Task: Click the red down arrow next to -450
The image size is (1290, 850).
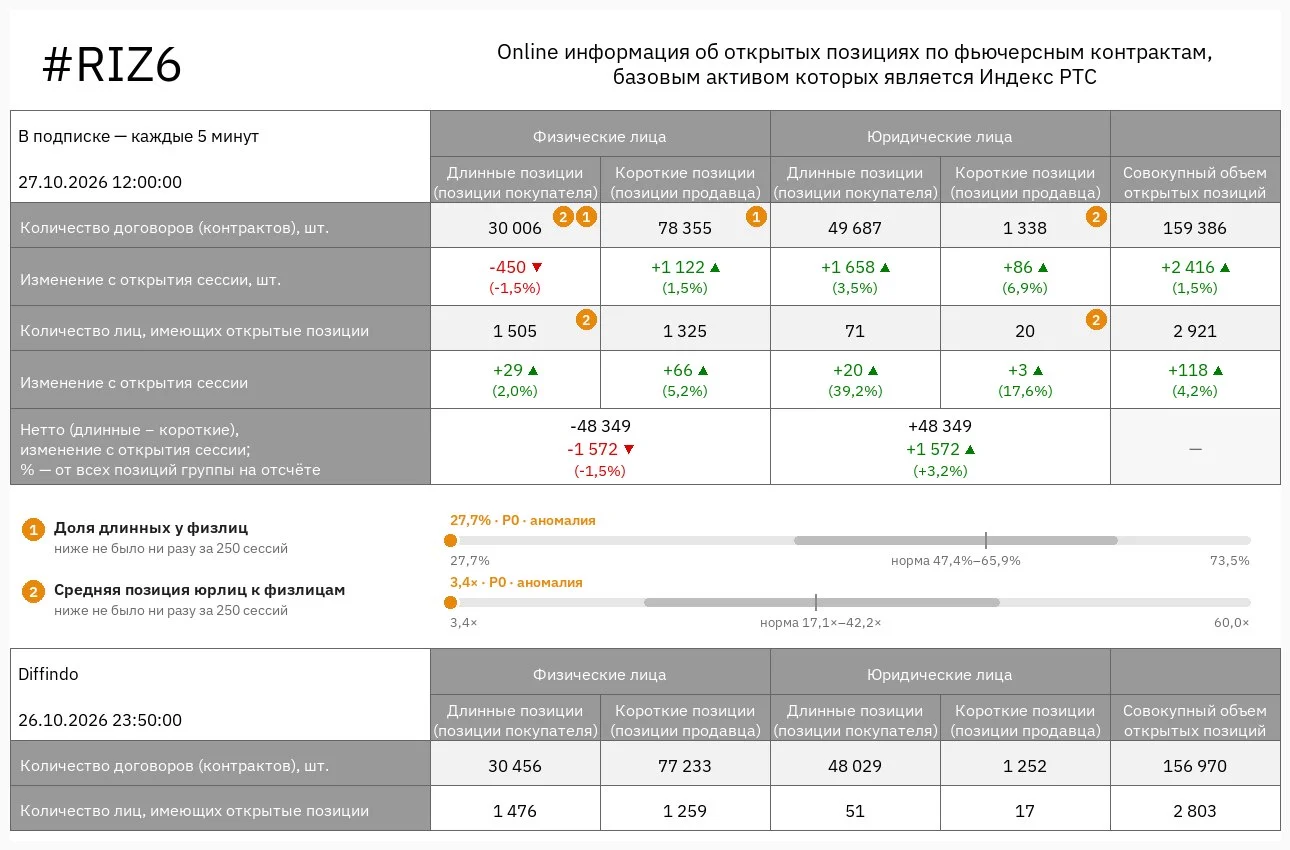Action: pos(537,268)
